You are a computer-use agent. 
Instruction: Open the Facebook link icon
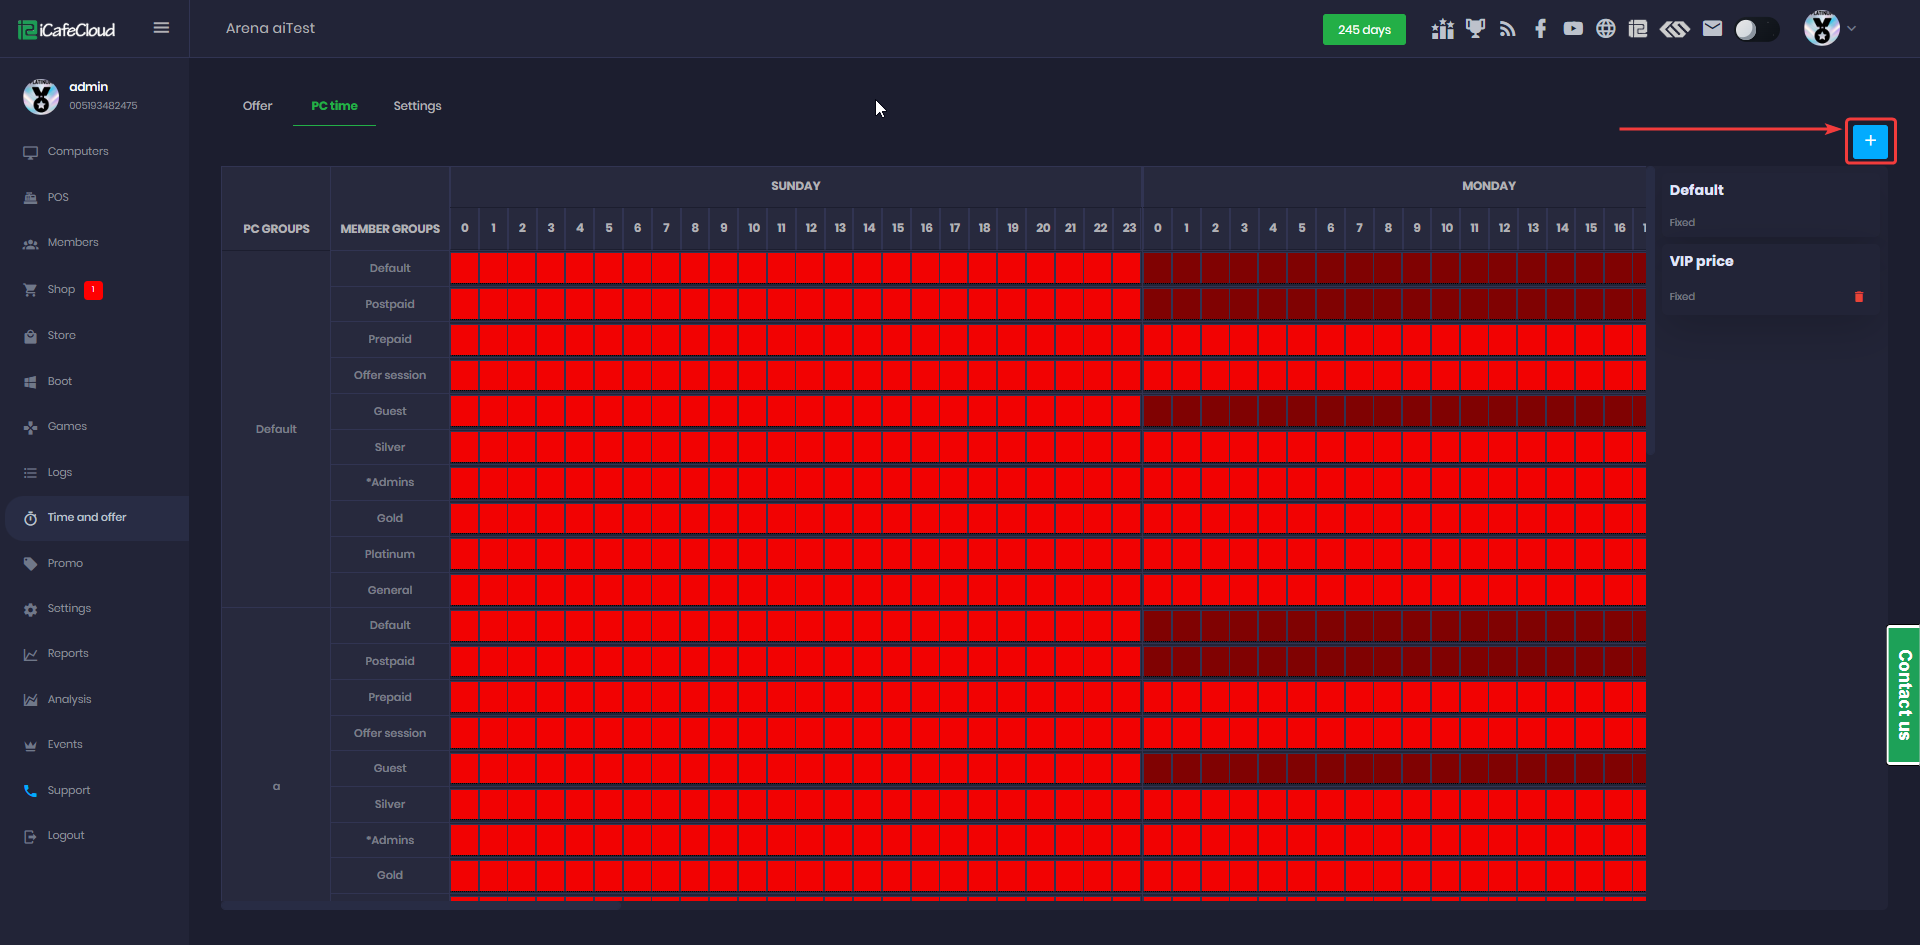coord(1540,29)
